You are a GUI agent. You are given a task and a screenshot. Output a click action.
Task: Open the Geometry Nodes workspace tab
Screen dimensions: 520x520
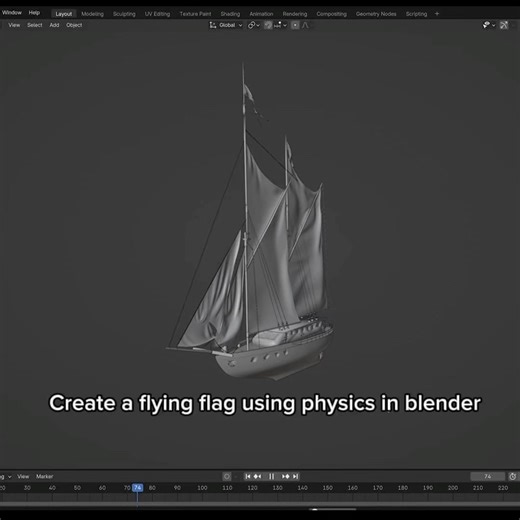[376, 14]
